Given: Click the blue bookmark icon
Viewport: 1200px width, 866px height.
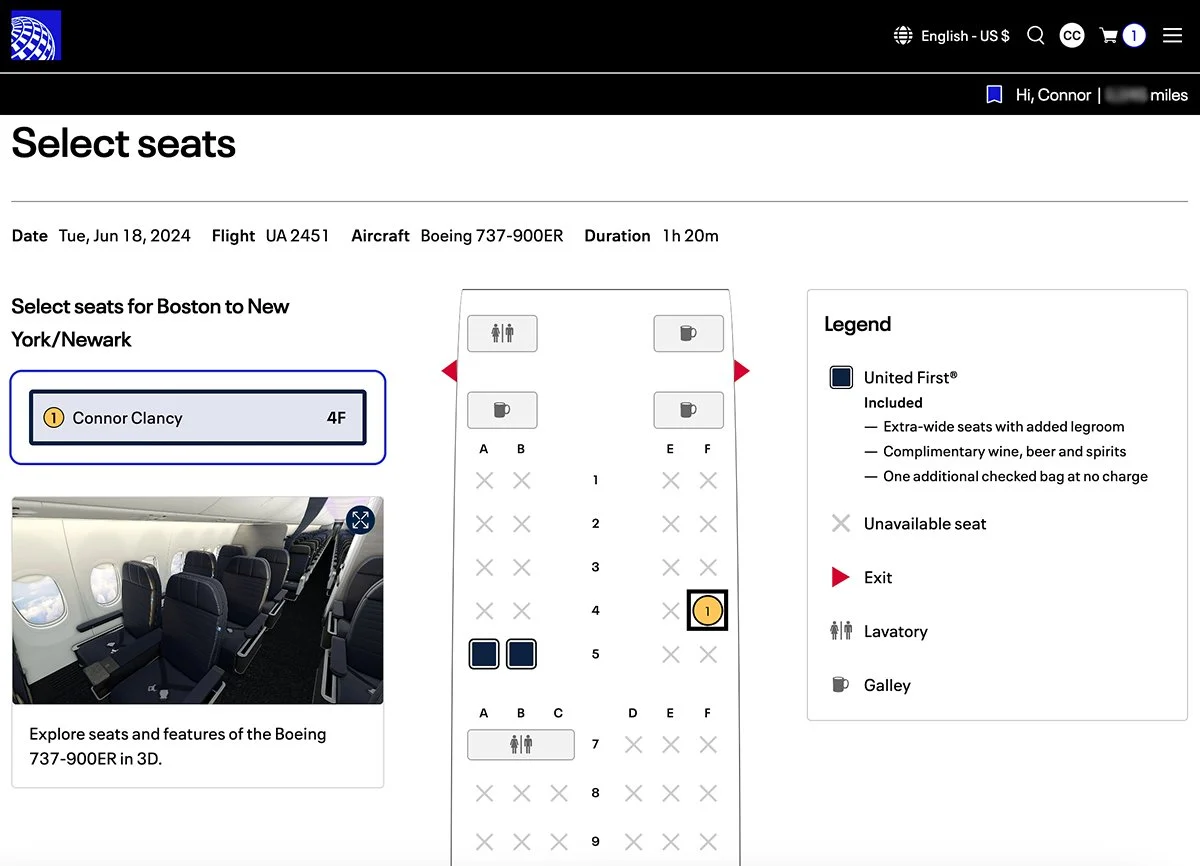Looking at the screenshot, I should point(994,95).
